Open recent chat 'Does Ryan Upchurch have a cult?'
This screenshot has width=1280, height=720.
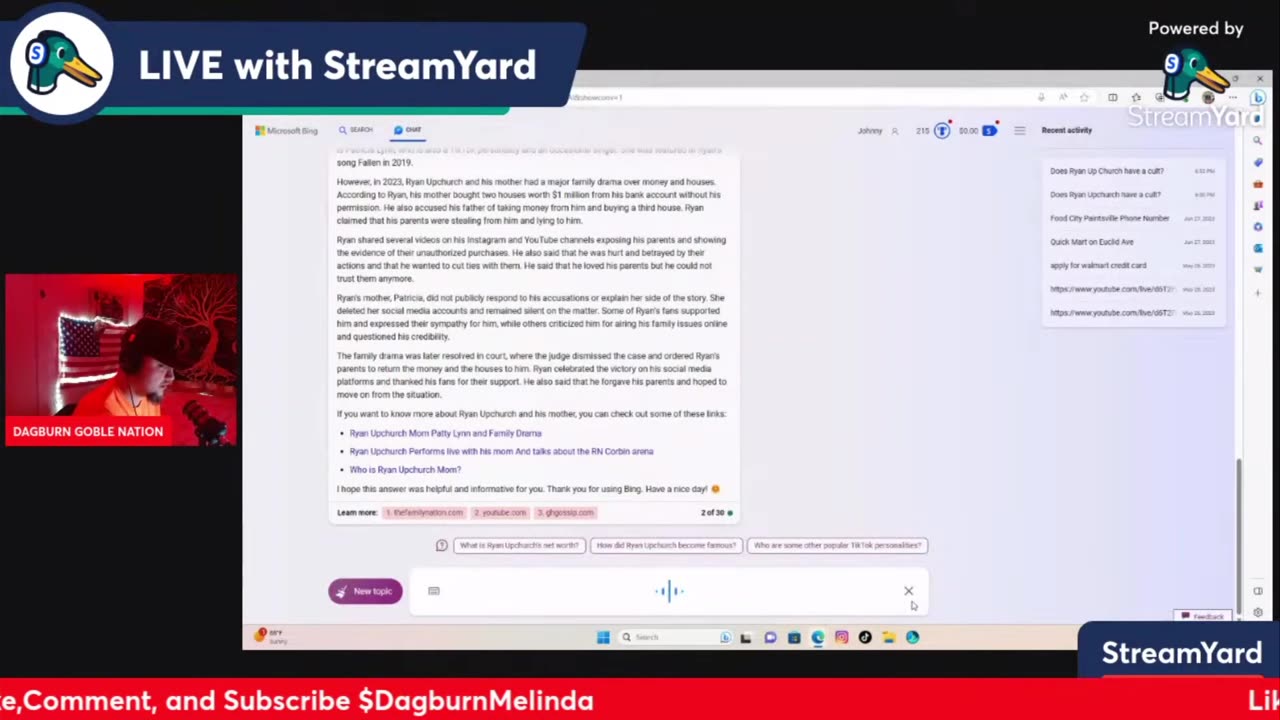(1132, 195)
